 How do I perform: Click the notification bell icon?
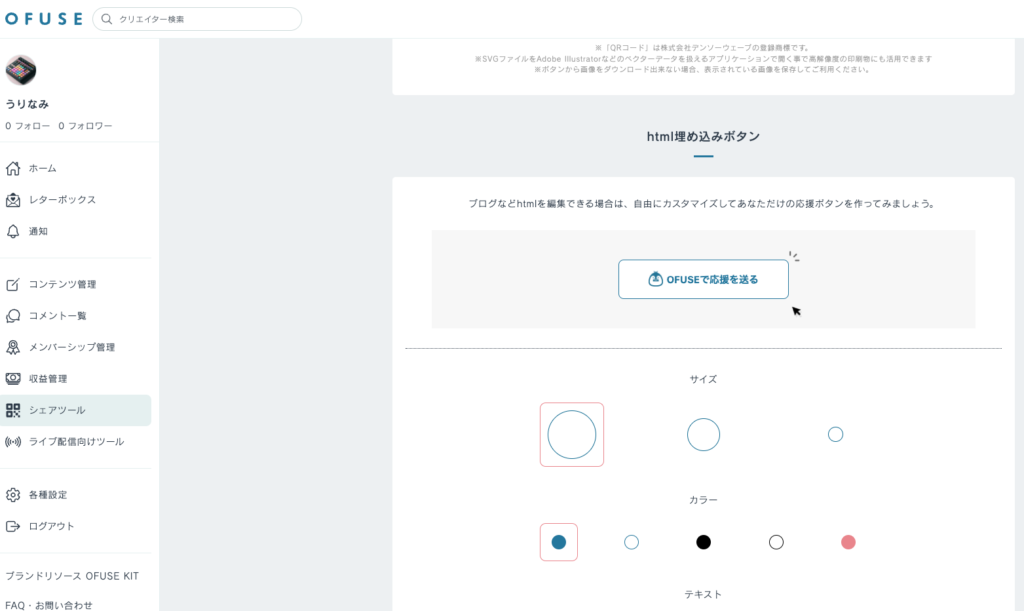(13, 231)
